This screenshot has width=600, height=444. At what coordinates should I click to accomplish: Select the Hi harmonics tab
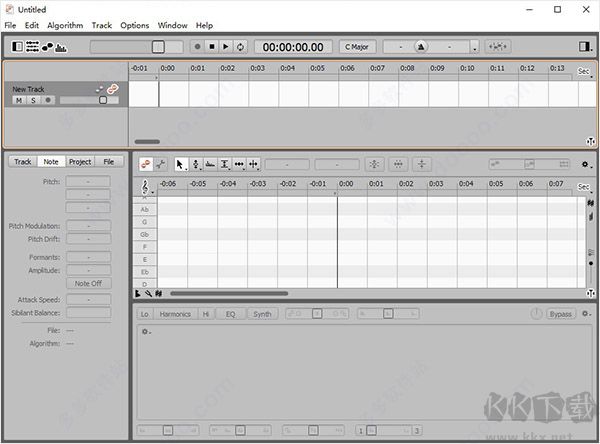206,314
